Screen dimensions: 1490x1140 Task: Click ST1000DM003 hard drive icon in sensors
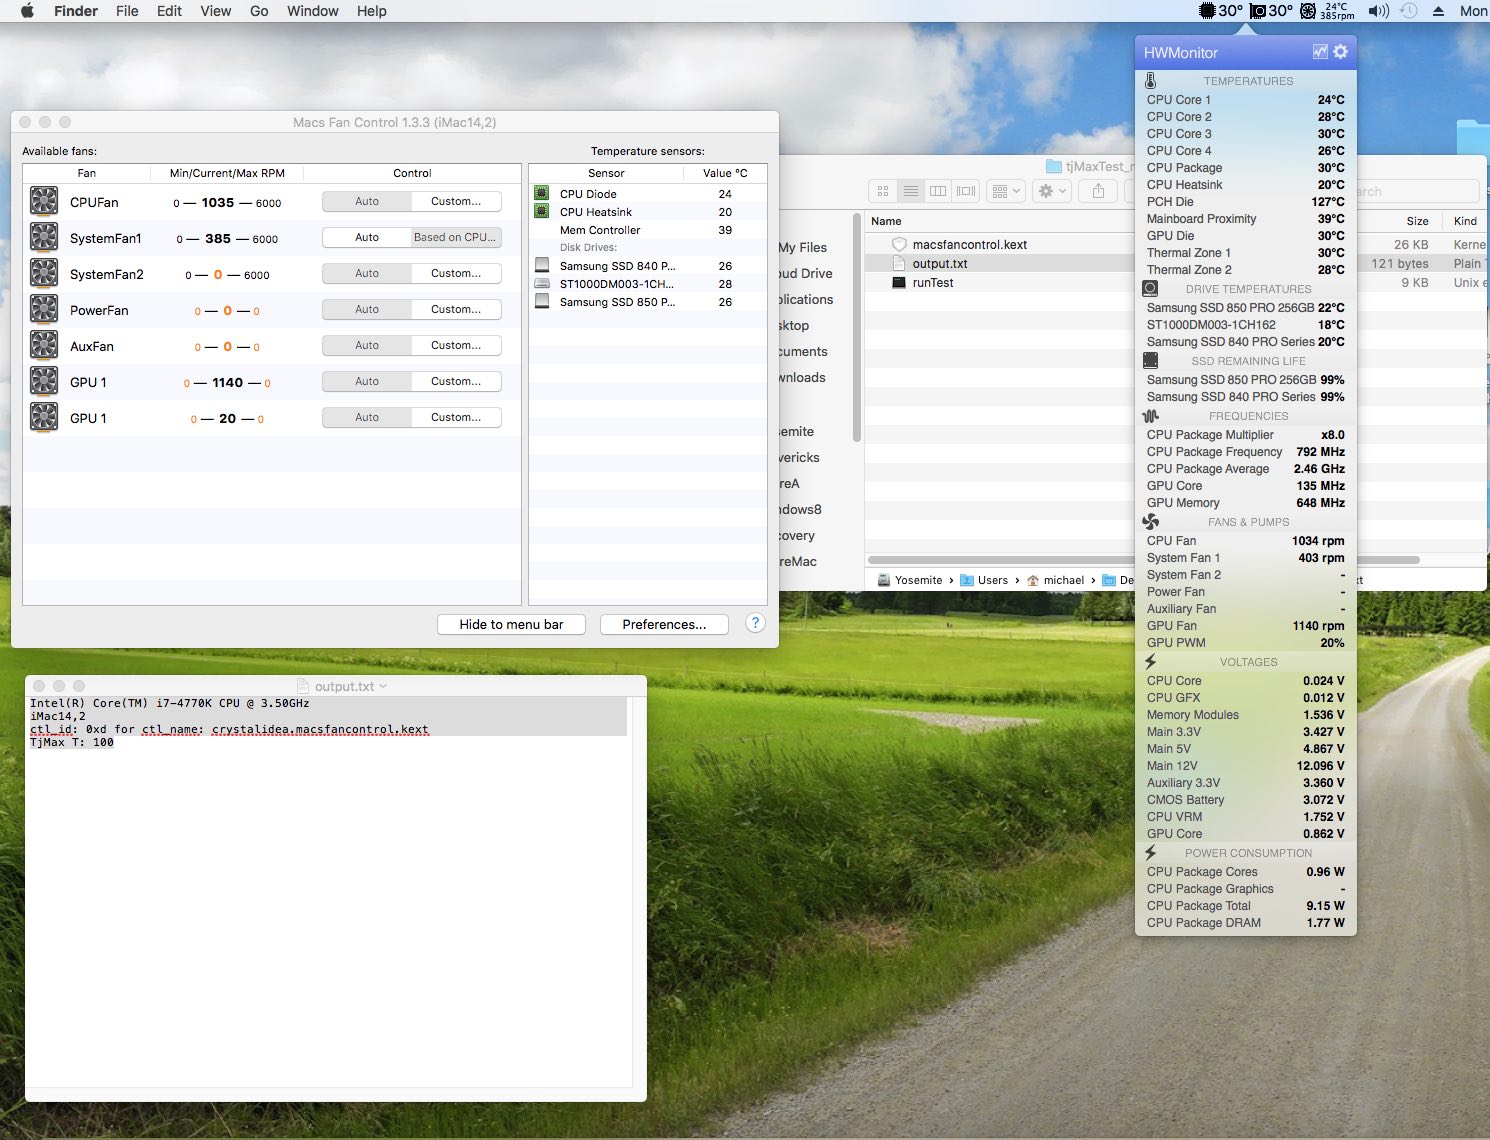pos(542,283)
